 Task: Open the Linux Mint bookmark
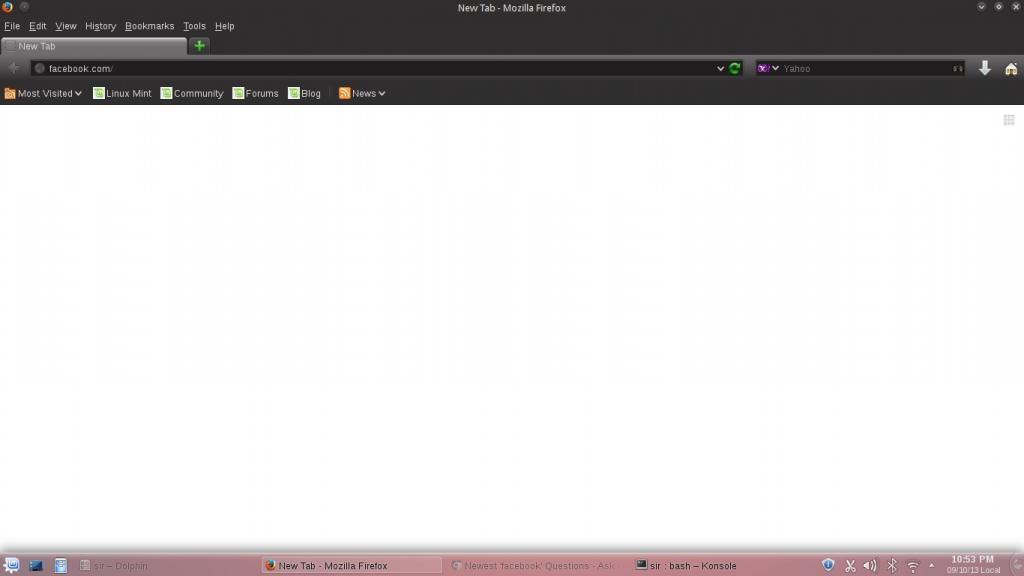(x=122, y=93)
